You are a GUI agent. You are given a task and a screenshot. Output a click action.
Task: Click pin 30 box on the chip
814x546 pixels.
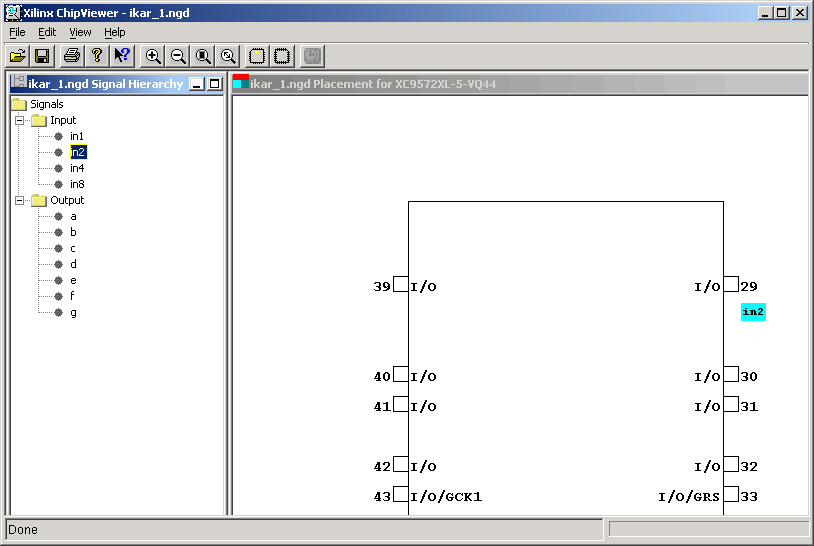pos(731,374)
